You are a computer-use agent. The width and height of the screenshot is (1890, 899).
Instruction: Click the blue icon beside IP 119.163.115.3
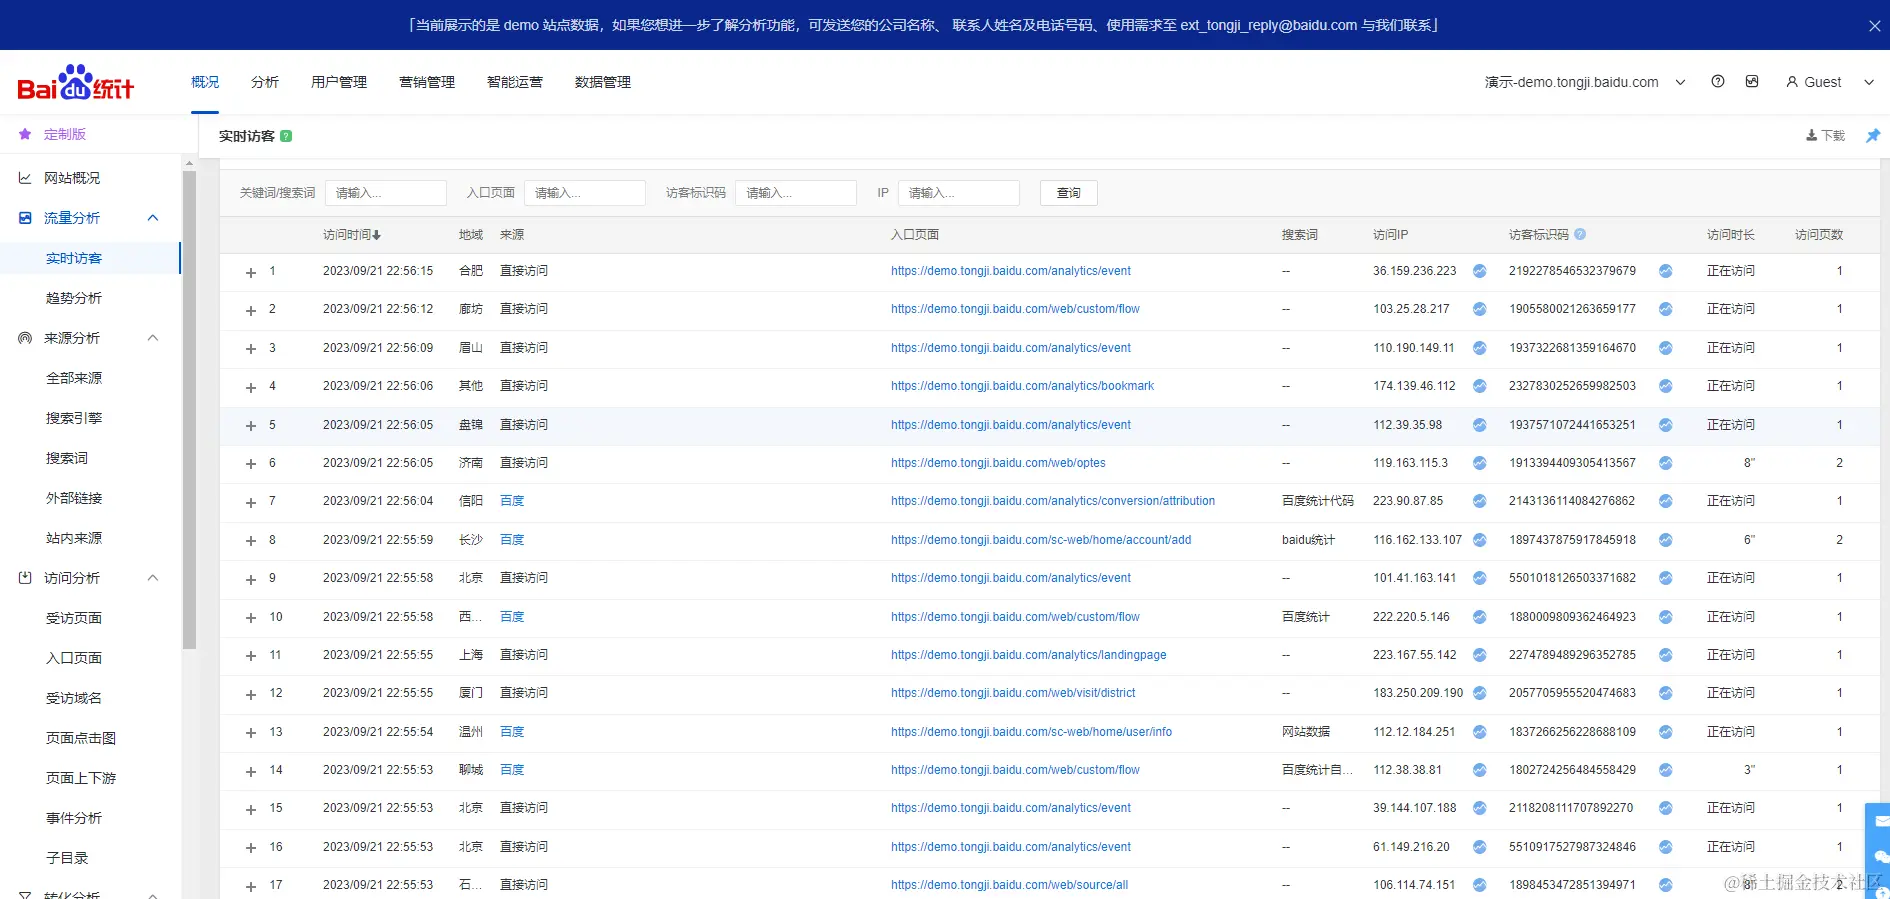[x=1480, y=463]
